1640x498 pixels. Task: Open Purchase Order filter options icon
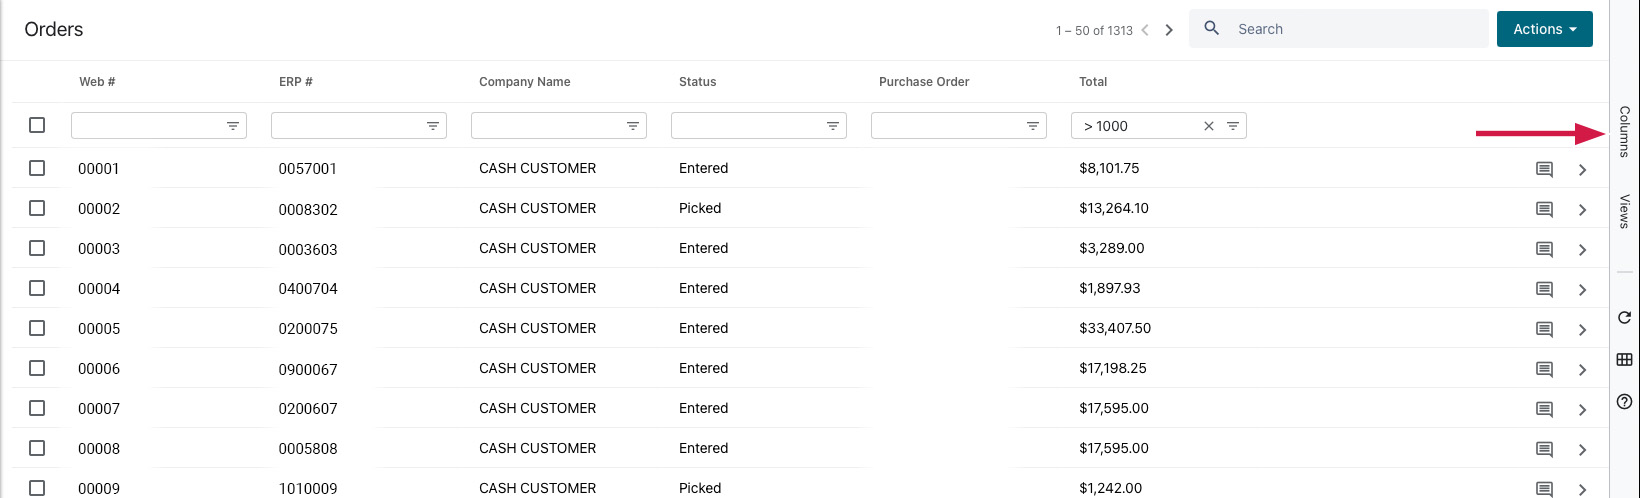coord(1033,126)
